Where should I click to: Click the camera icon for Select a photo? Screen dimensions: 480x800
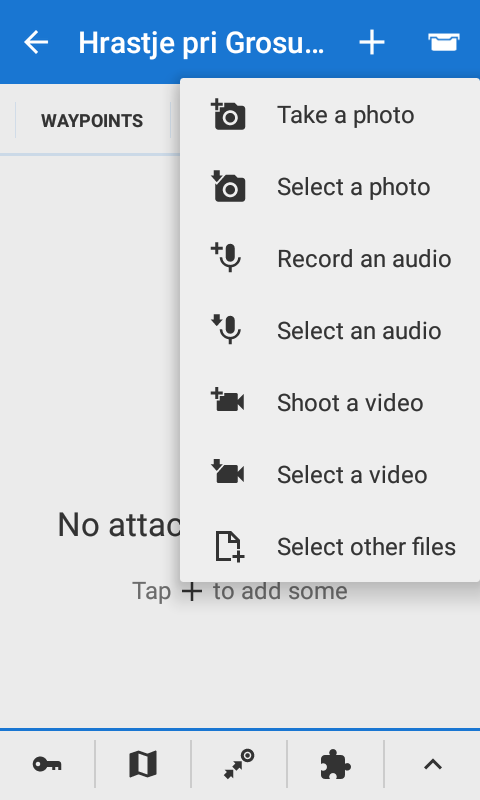[228, 187]
